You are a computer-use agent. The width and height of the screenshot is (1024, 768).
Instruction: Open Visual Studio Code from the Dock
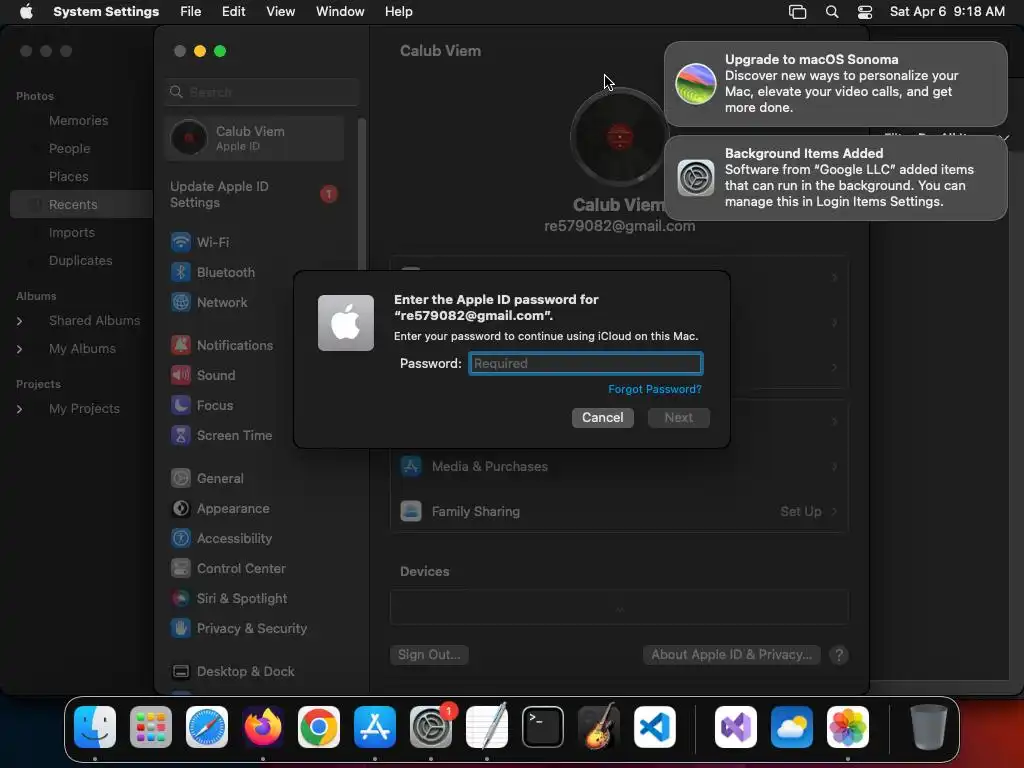(x=655, y=727)
